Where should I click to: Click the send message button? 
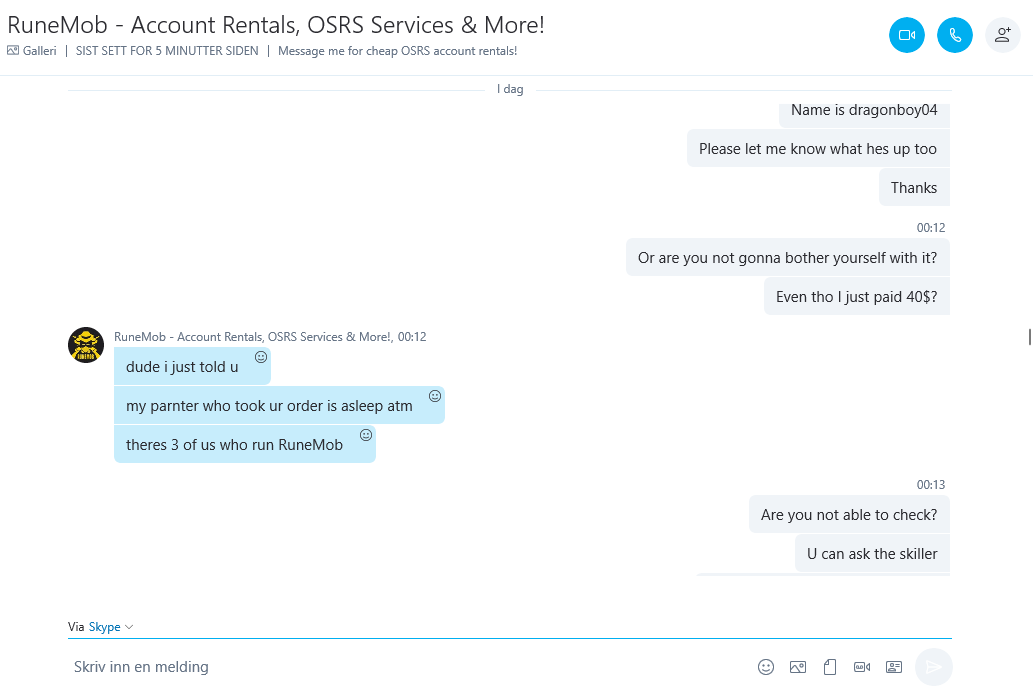coord(934,667)
